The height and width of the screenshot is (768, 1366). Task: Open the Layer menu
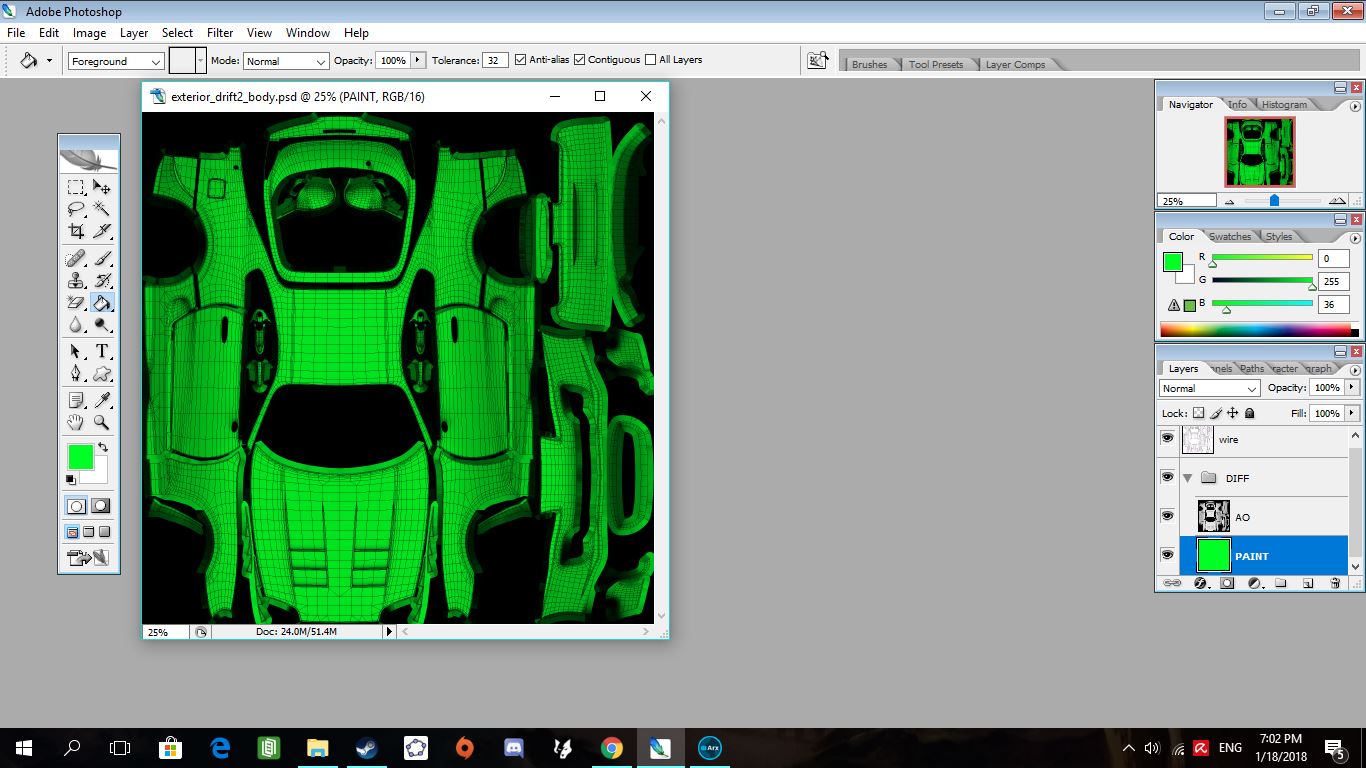pos(134,33)
